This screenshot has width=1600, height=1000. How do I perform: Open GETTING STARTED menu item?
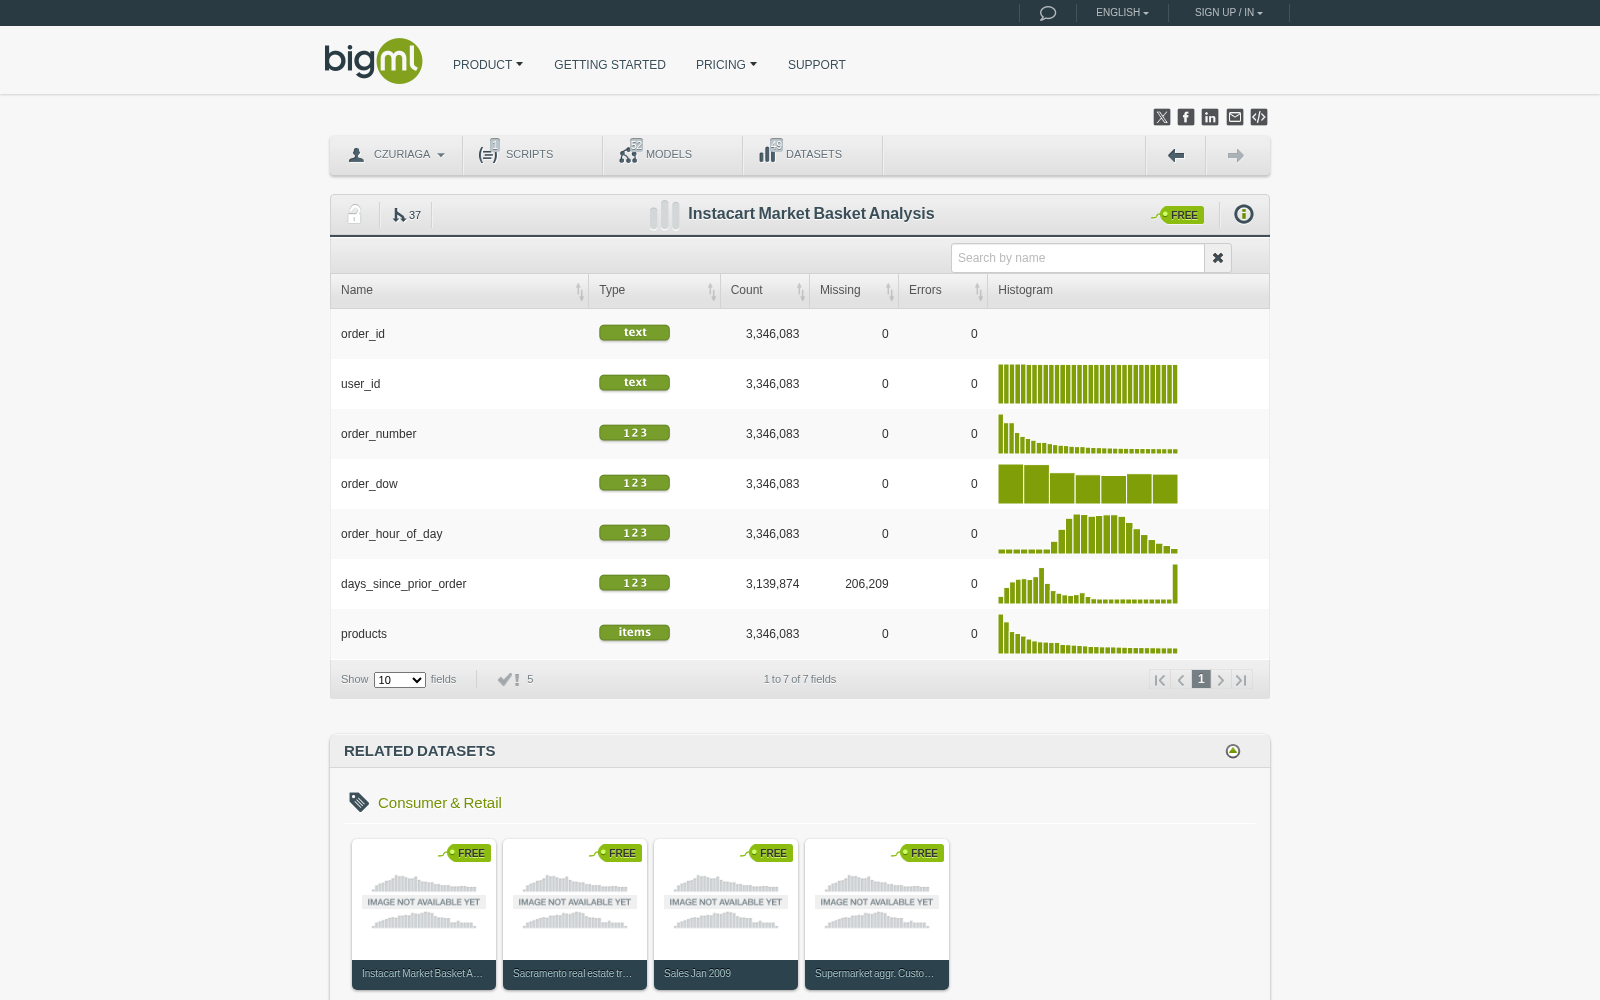click(x=610, y=65)
